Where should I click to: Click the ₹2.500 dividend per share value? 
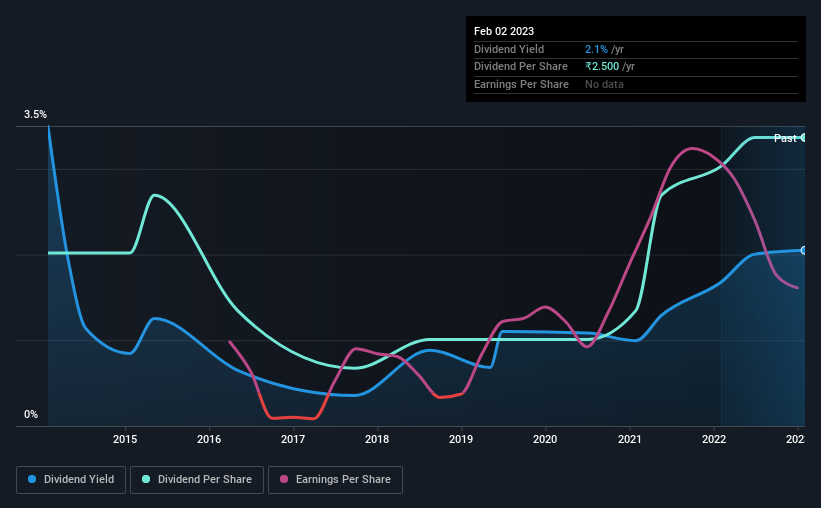[x=602, y=67]
